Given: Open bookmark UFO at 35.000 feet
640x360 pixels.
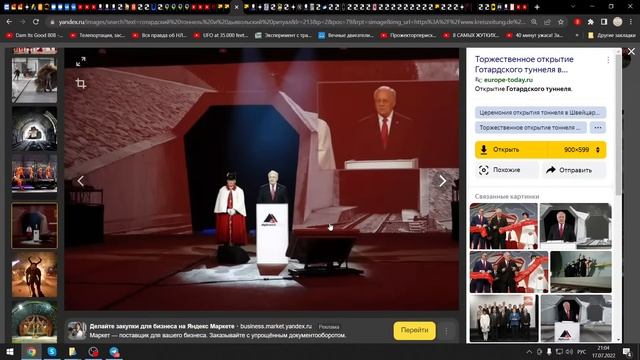Looking at the screenshot, I should pos(221,36).
